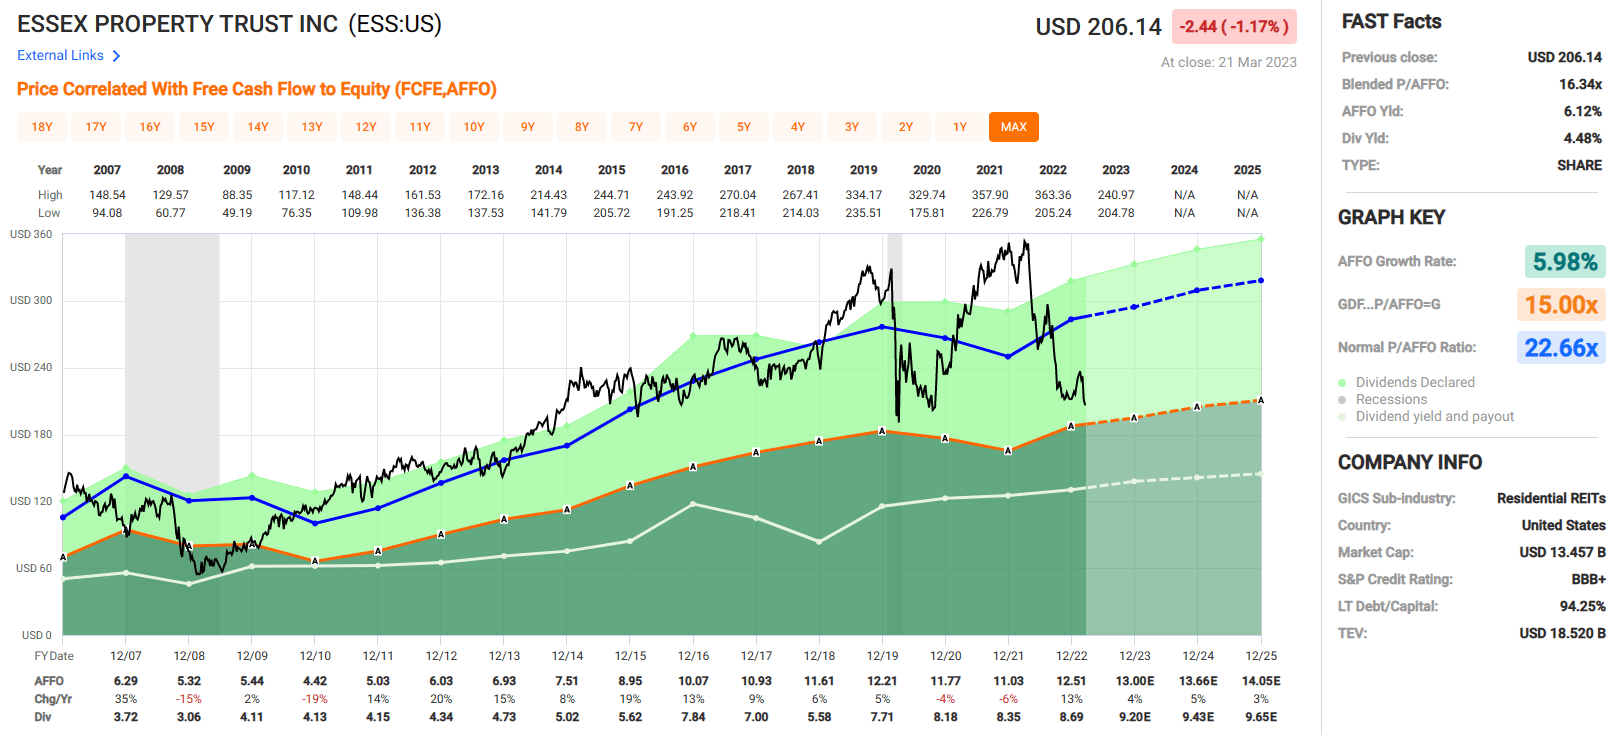Click the dividend estimate 9.65E
1620x735 pixels.
[1261, 717]
